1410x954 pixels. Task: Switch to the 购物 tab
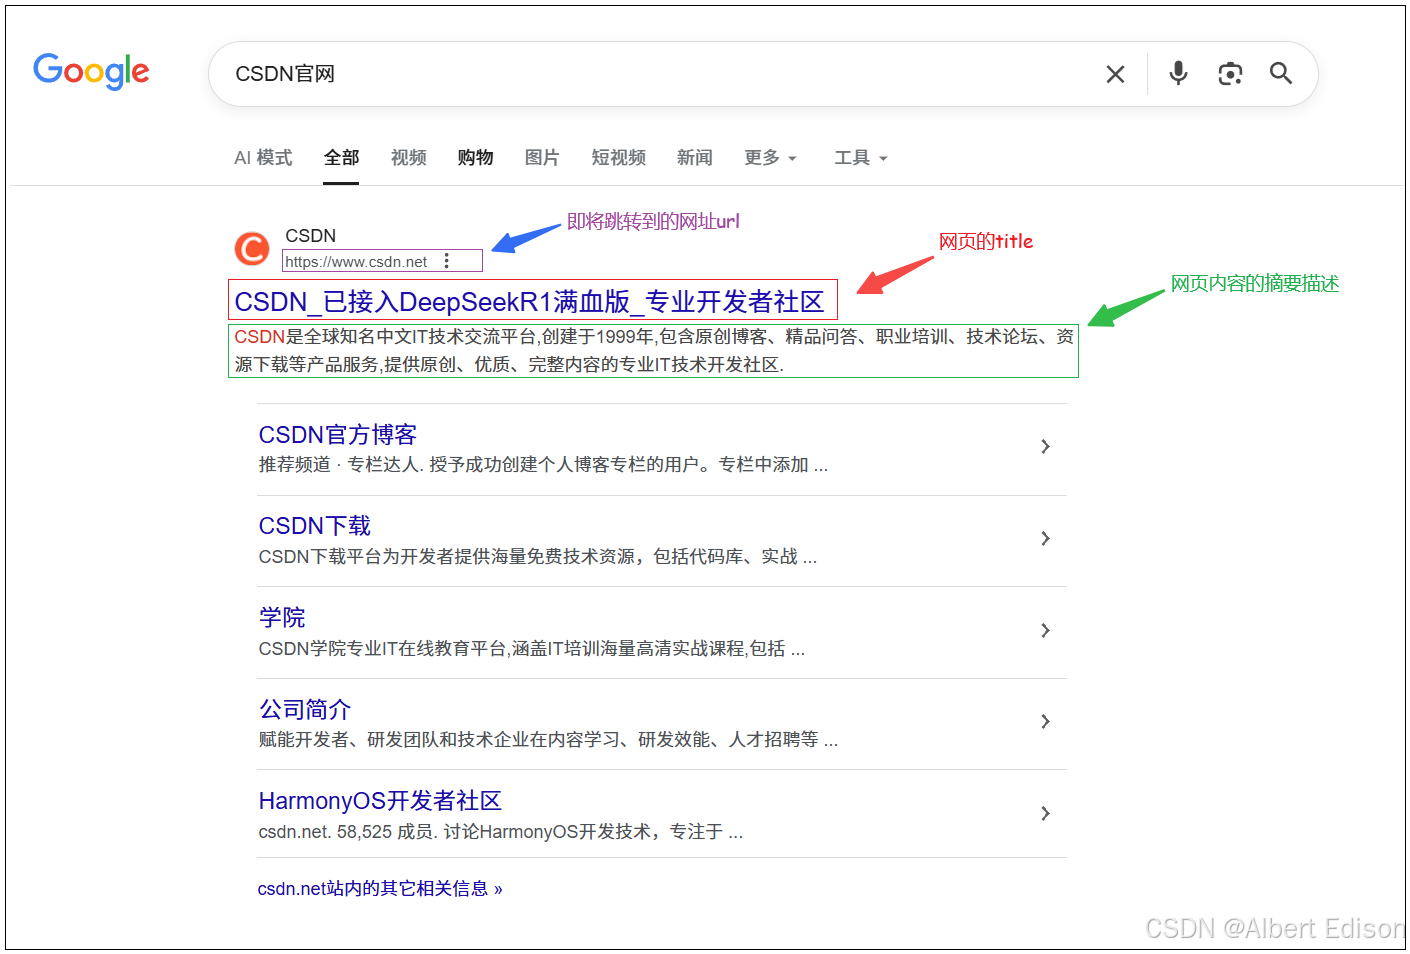point(475,157)
